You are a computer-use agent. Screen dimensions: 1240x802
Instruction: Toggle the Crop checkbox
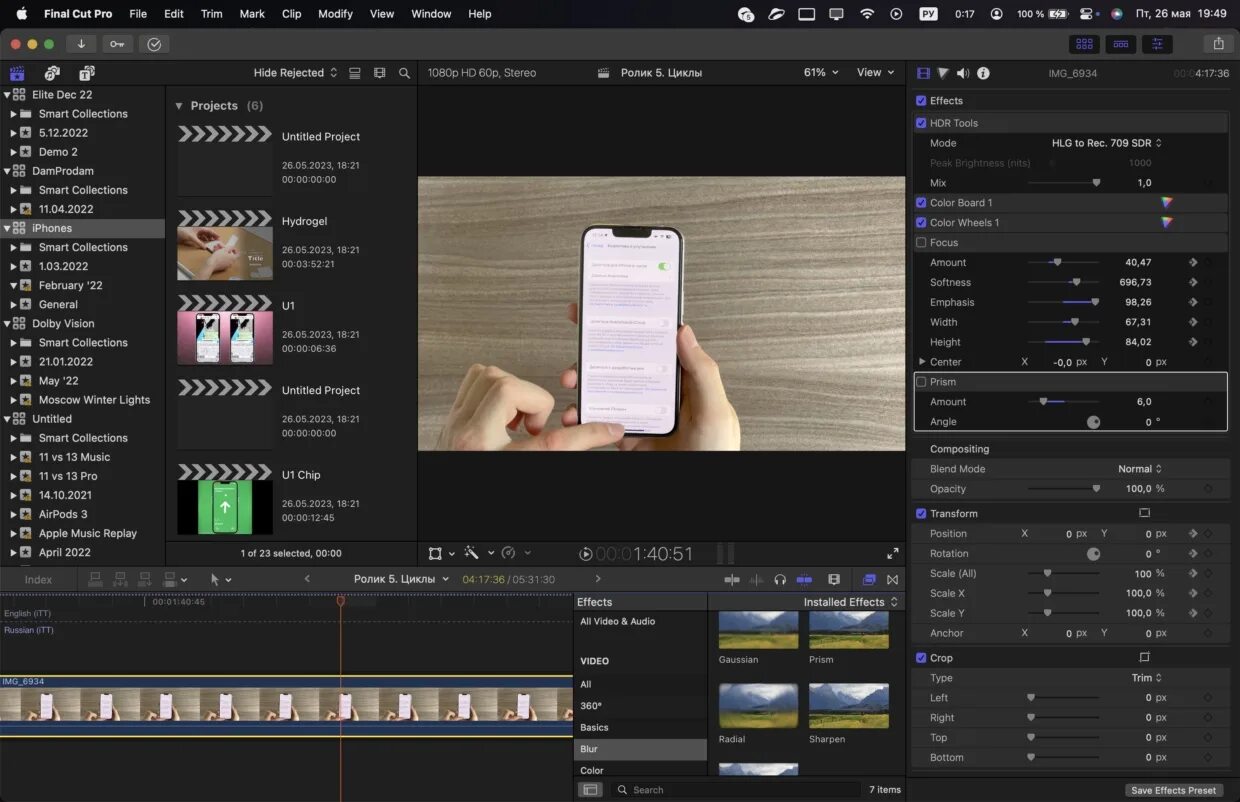921,658
